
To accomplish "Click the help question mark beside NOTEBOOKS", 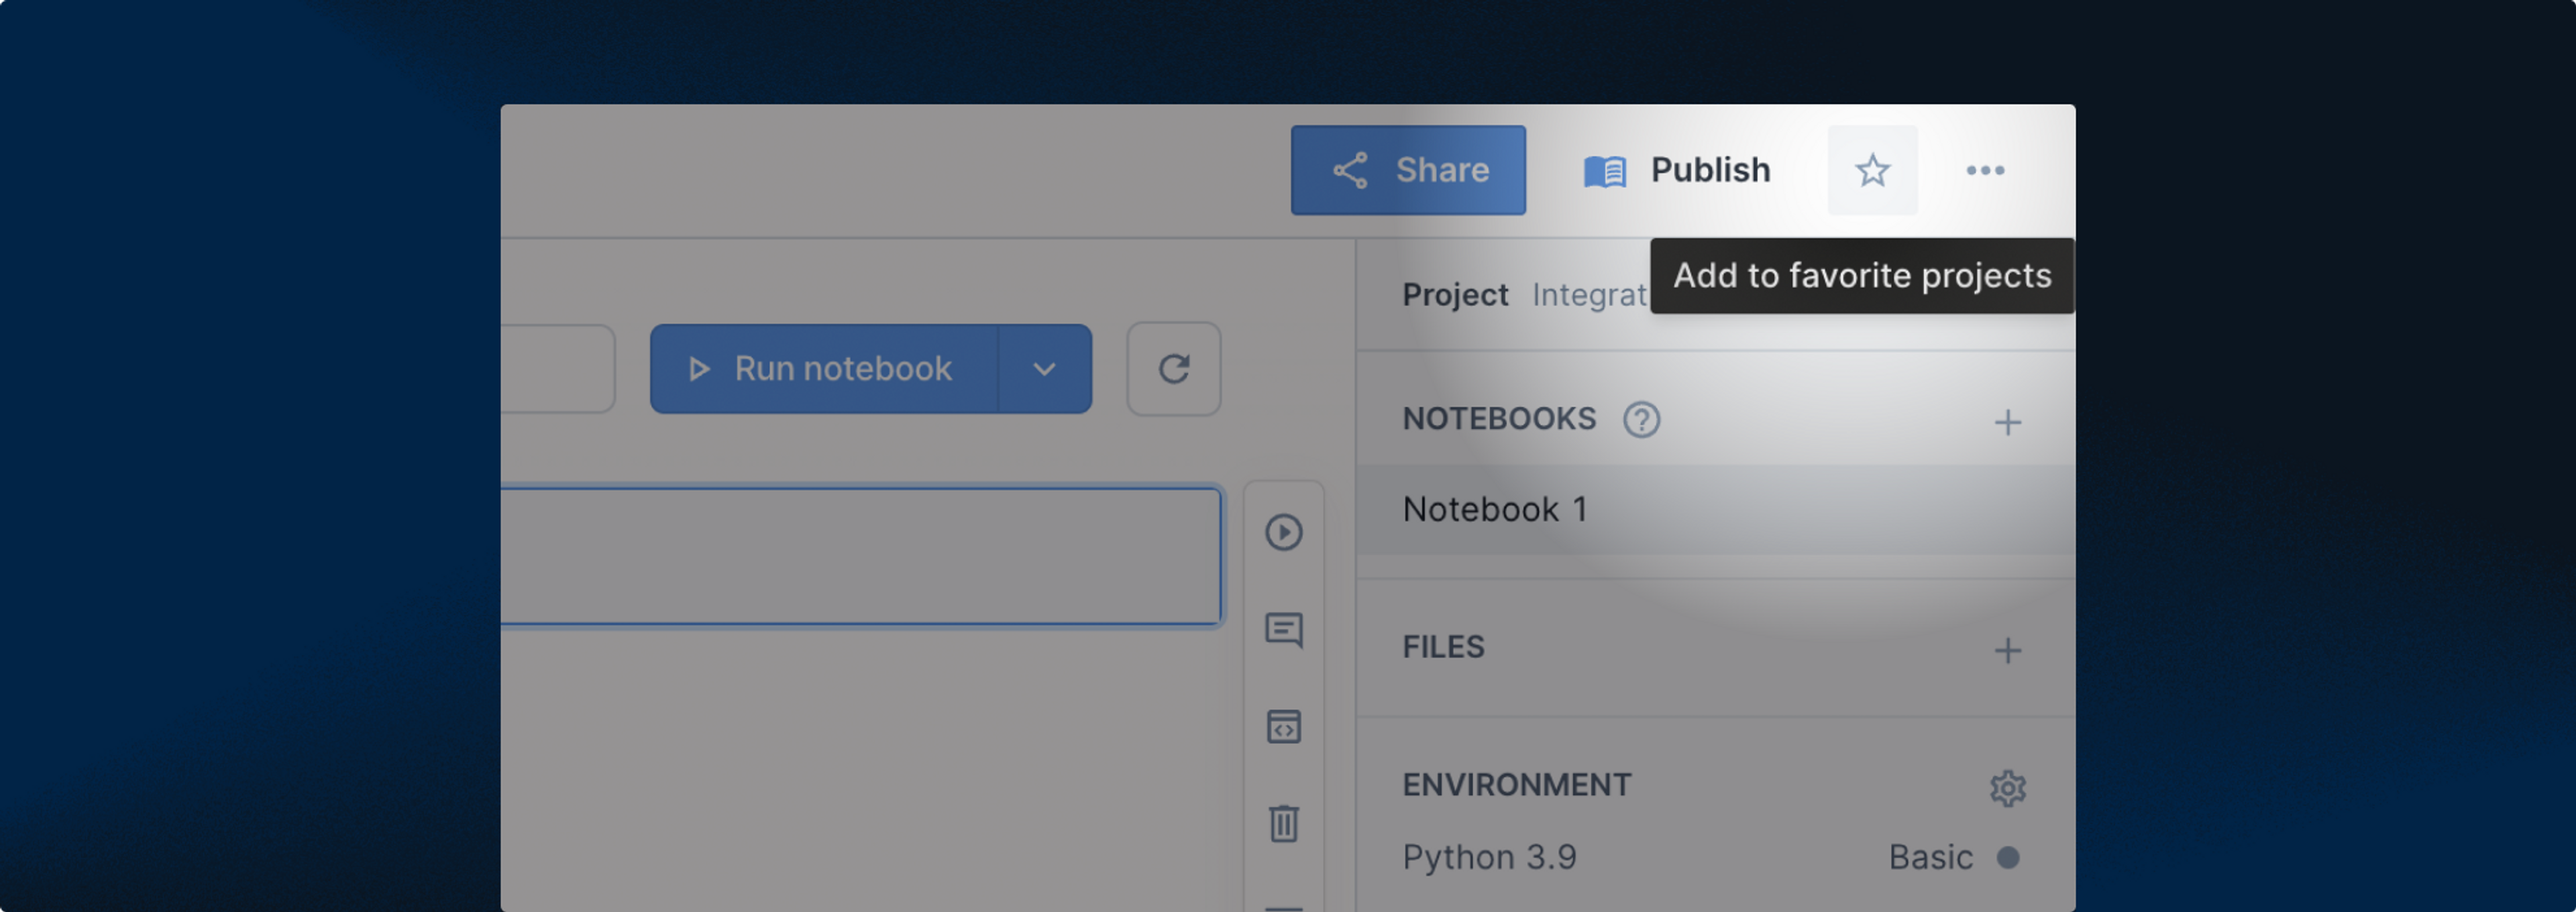I will 1641,420.
